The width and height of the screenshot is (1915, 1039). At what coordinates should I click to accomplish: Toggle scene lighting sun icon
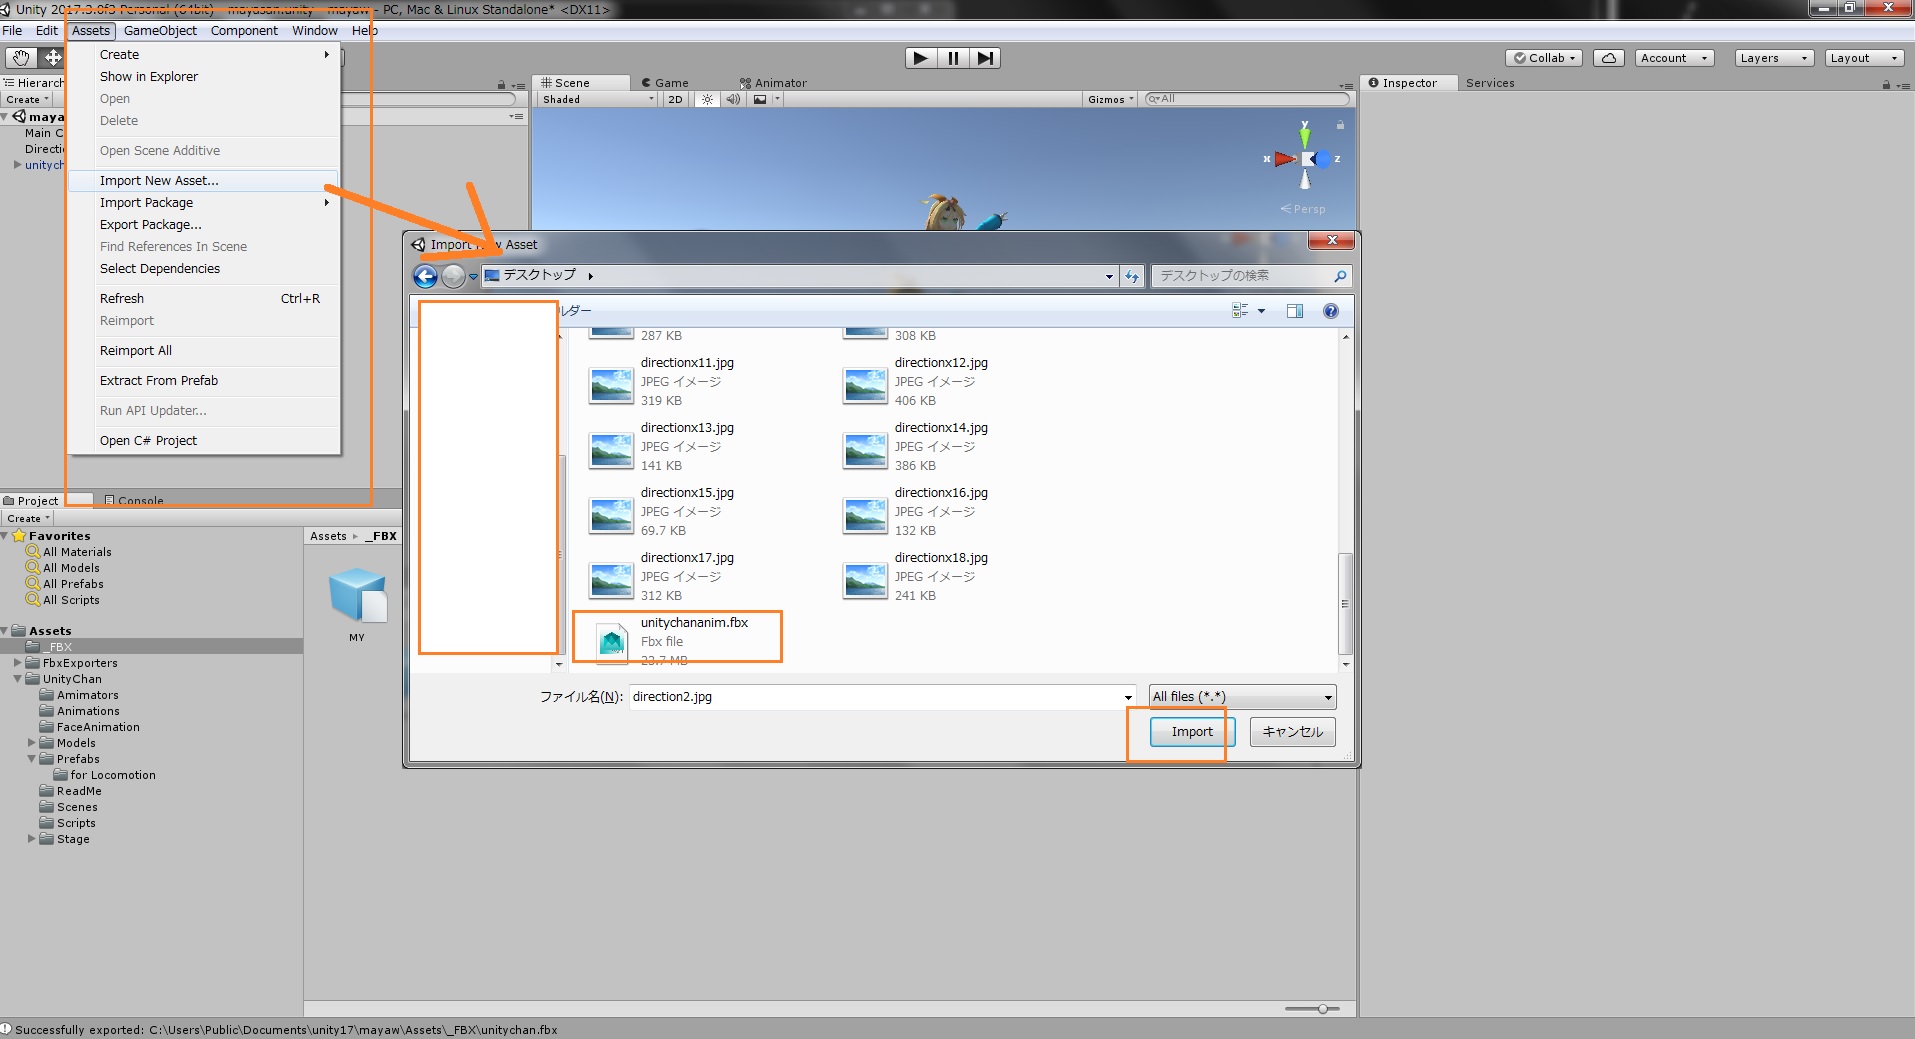click(x=707, y=99)
